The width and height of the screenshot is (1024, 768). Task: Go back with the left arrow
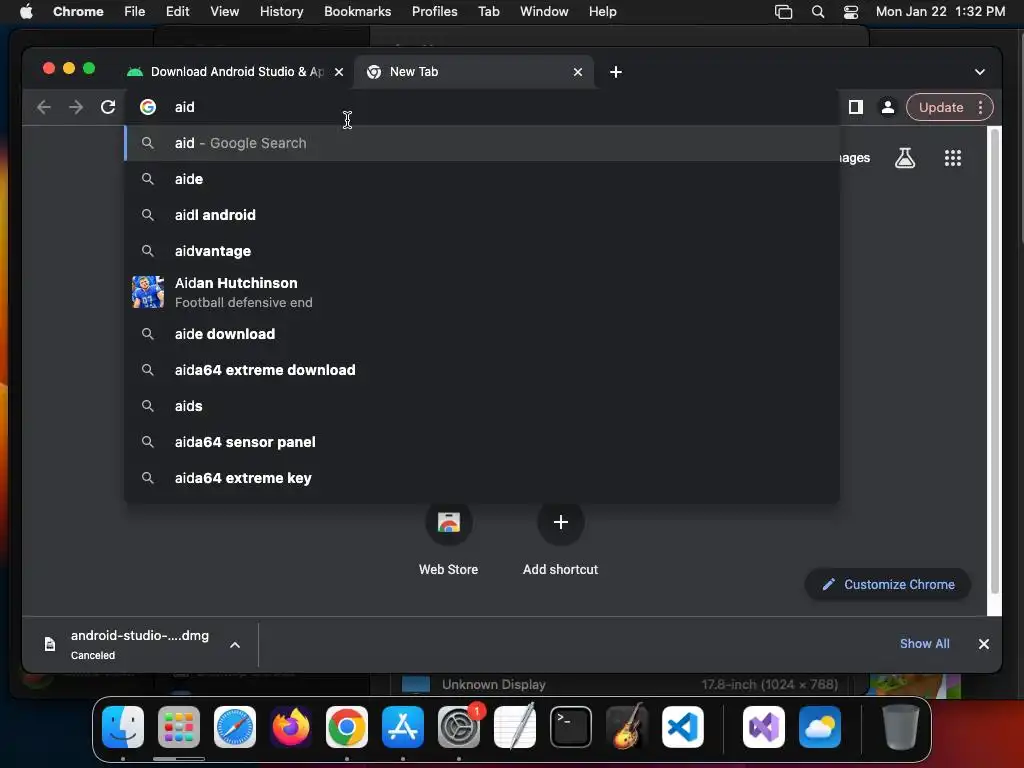pyautogui.click(x=44, y=107)
